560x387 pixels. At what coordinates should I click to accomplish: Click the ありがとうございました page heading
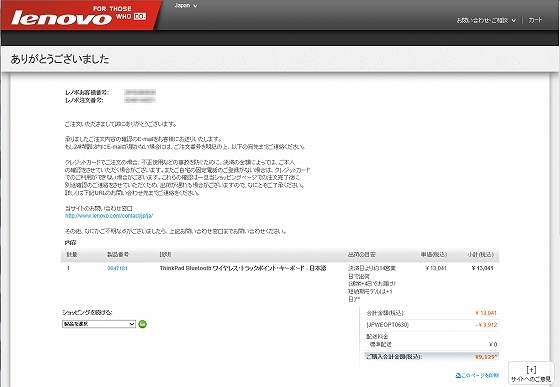60,59
